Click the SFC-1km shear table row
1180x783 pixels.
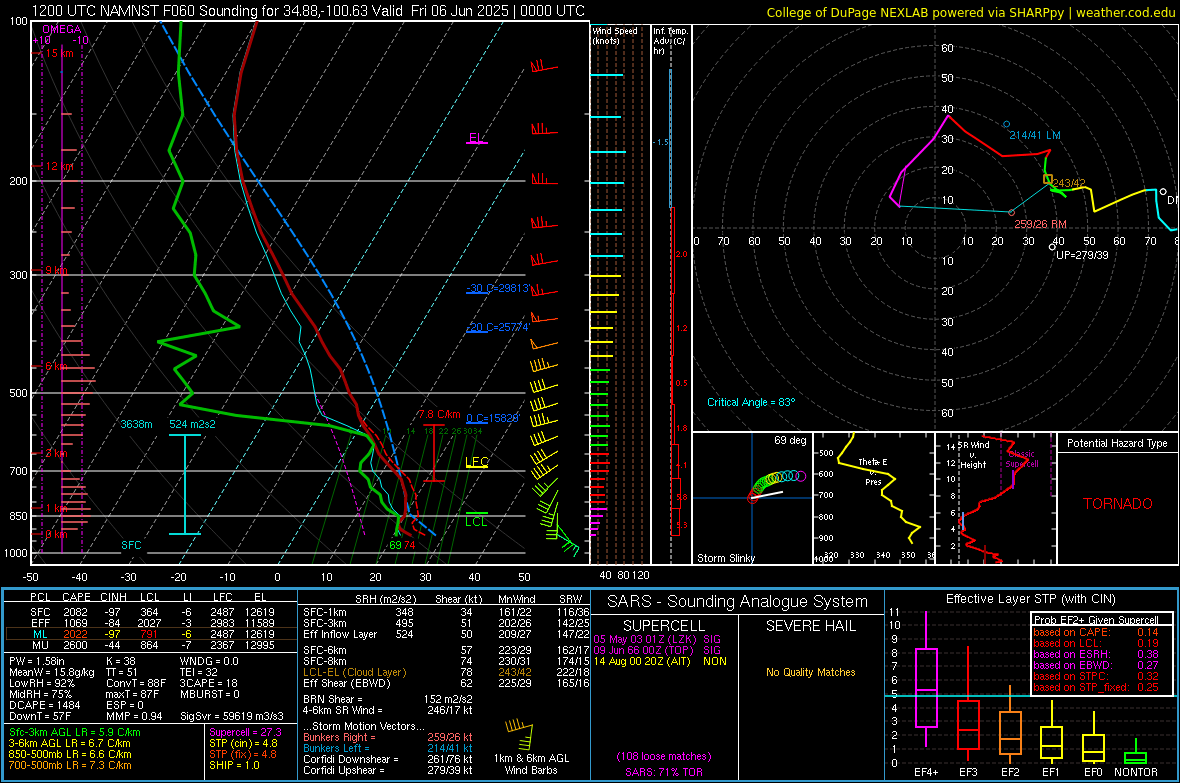pos(447,613)
